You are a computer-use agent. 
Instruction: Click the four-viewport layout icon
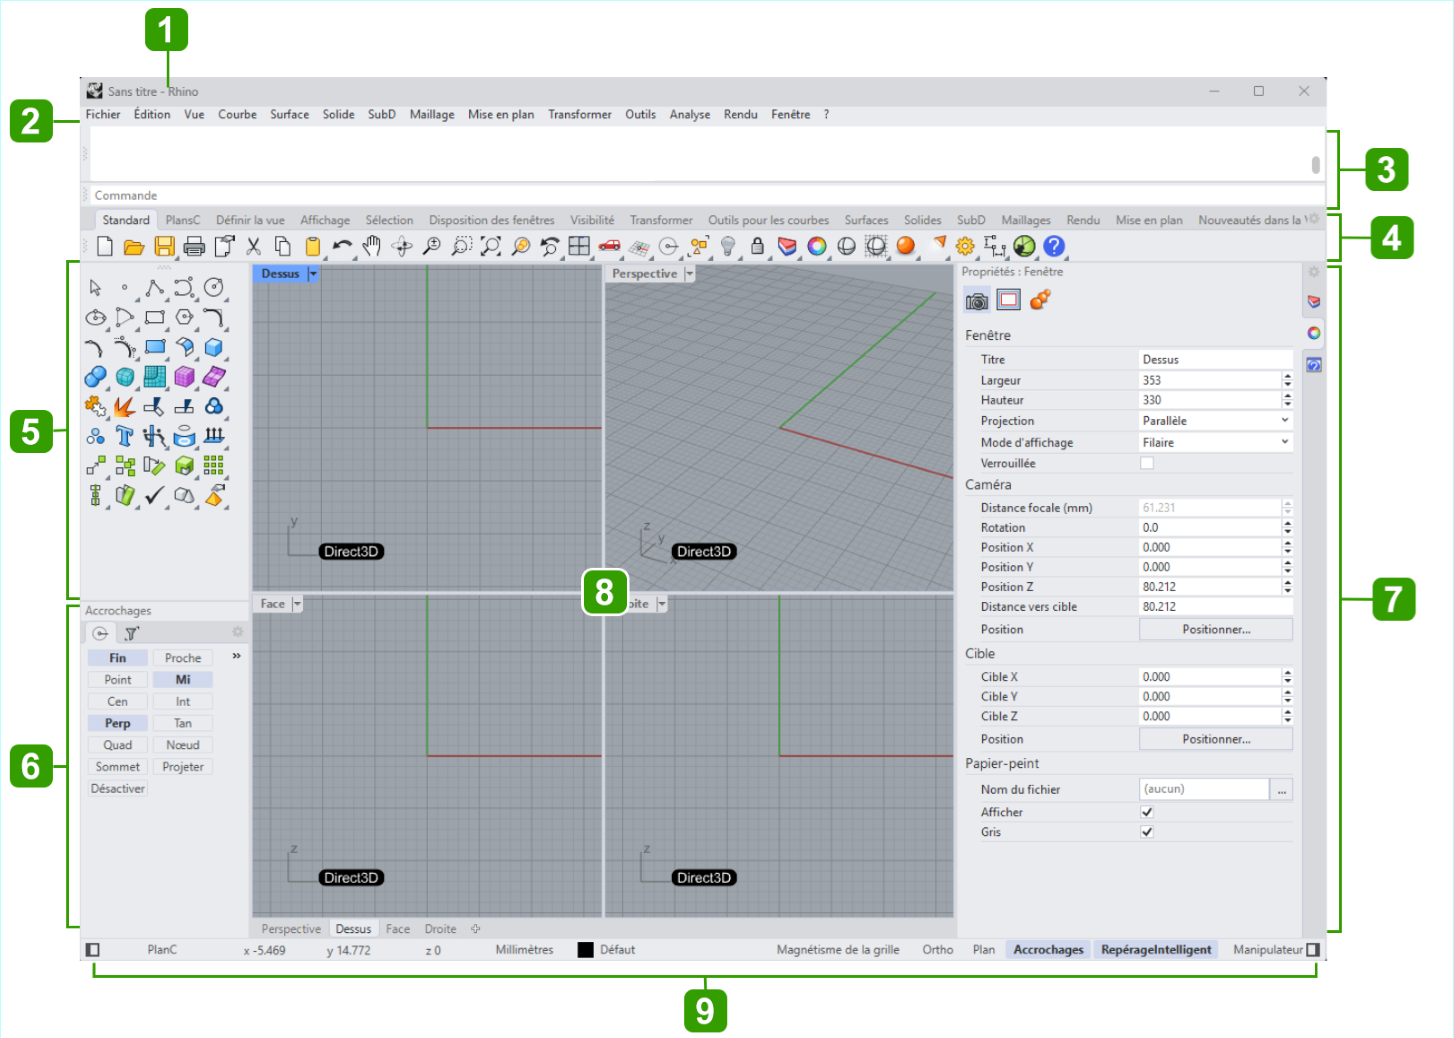579,246
